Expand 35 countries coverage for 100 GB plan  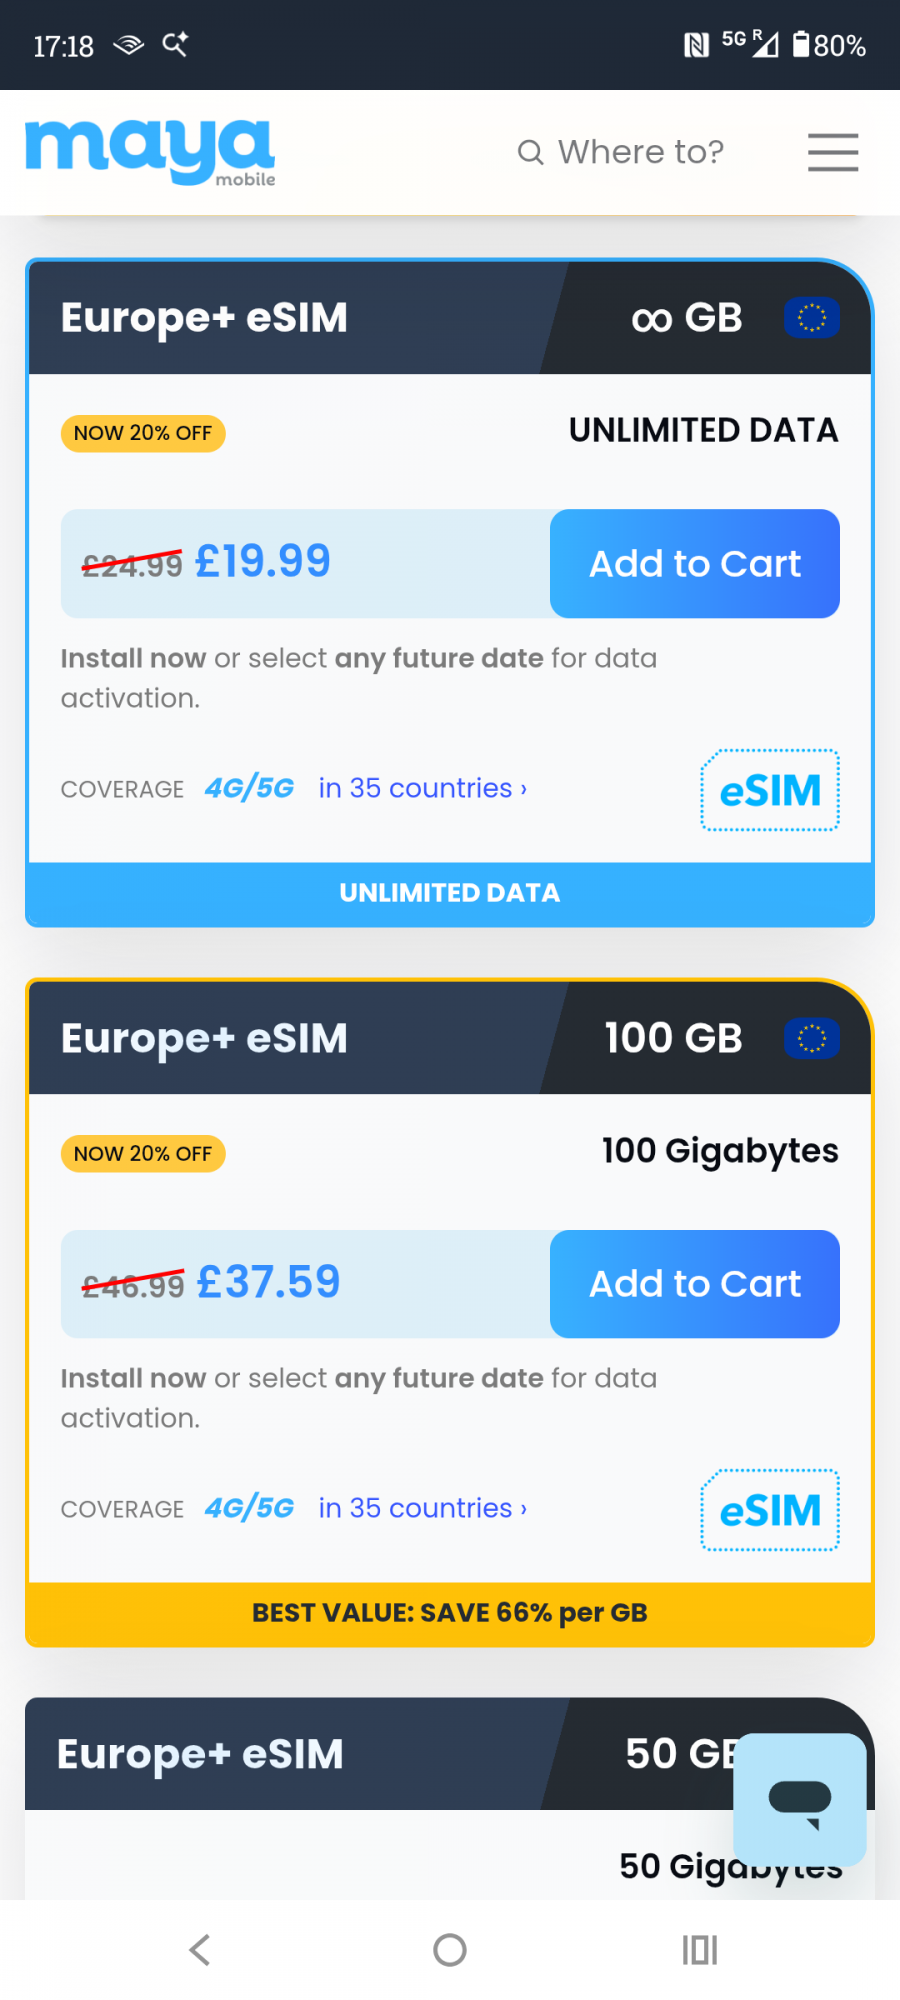click(422, 1509)
